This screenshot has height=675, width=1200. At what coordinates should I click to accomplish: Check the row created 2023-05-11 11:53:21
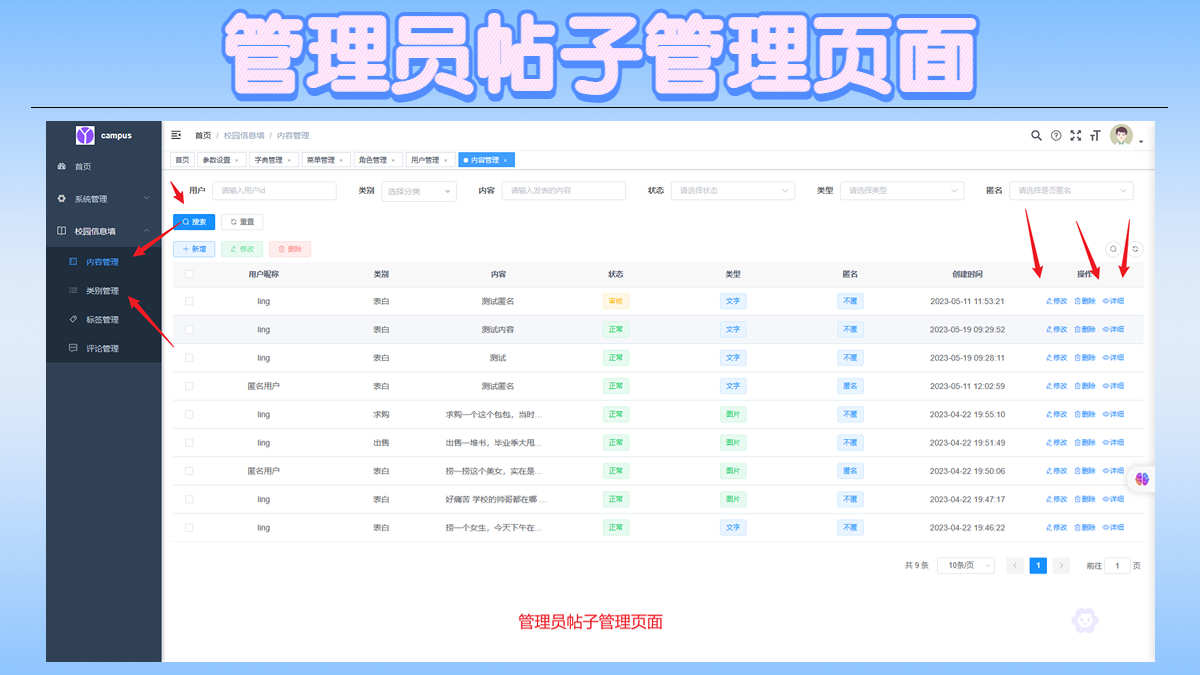(x=189, y=301)
